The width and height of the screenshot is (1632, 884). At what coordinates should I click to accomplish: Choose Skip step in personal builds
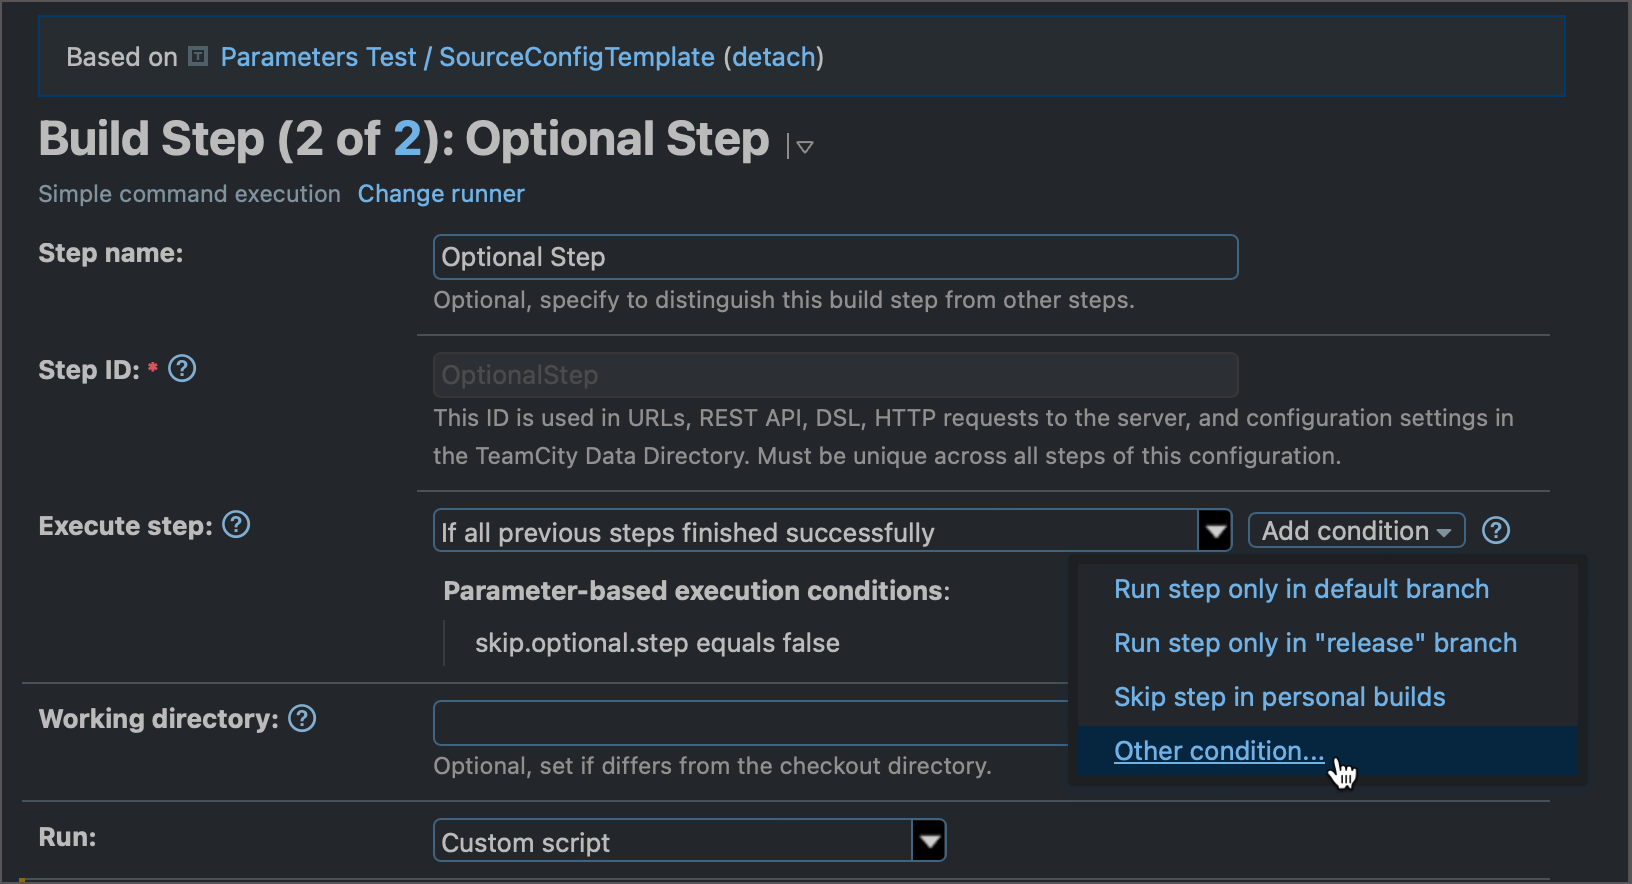1279,696
